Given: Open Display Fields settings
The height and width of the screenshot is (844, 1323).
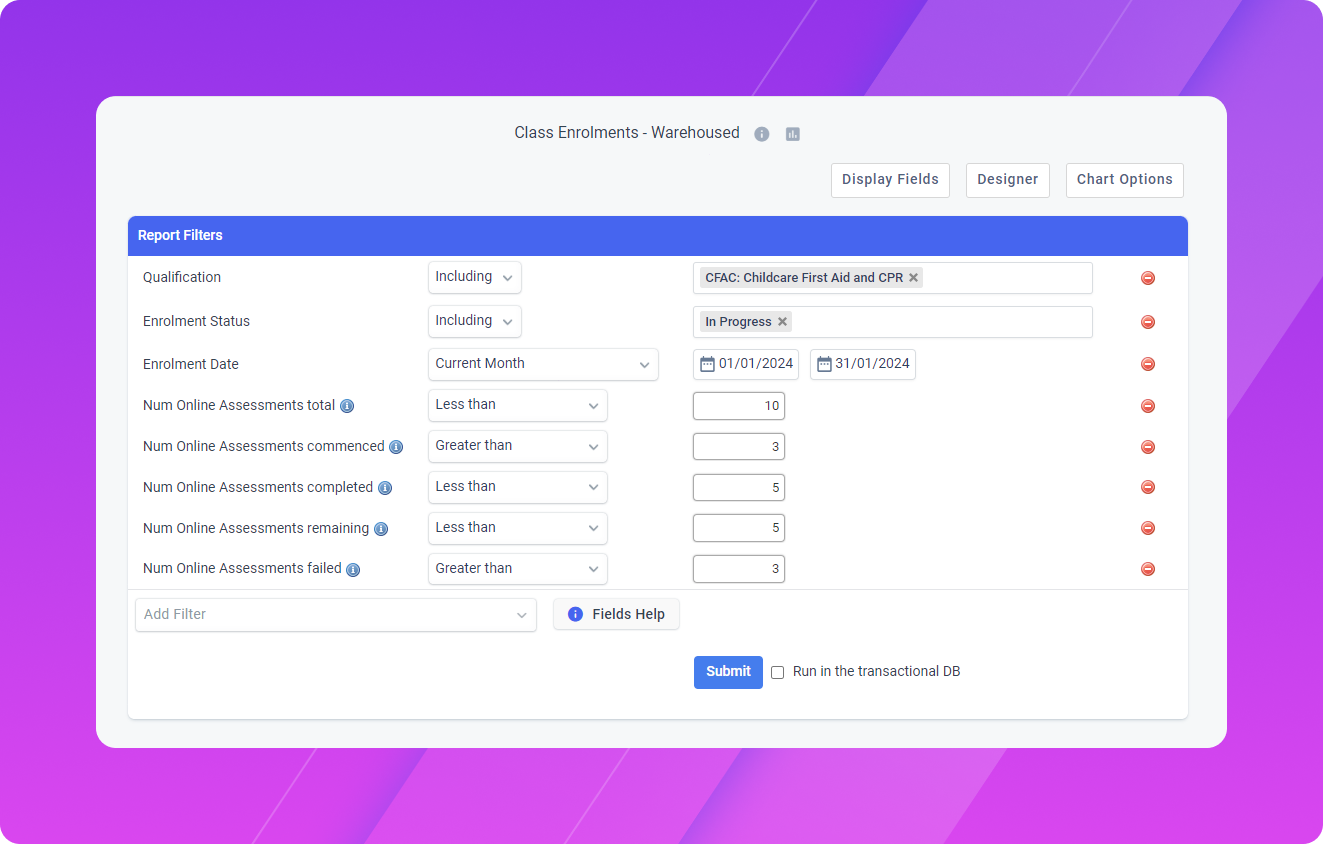Looking at the screenshot, I should [889, 180].
